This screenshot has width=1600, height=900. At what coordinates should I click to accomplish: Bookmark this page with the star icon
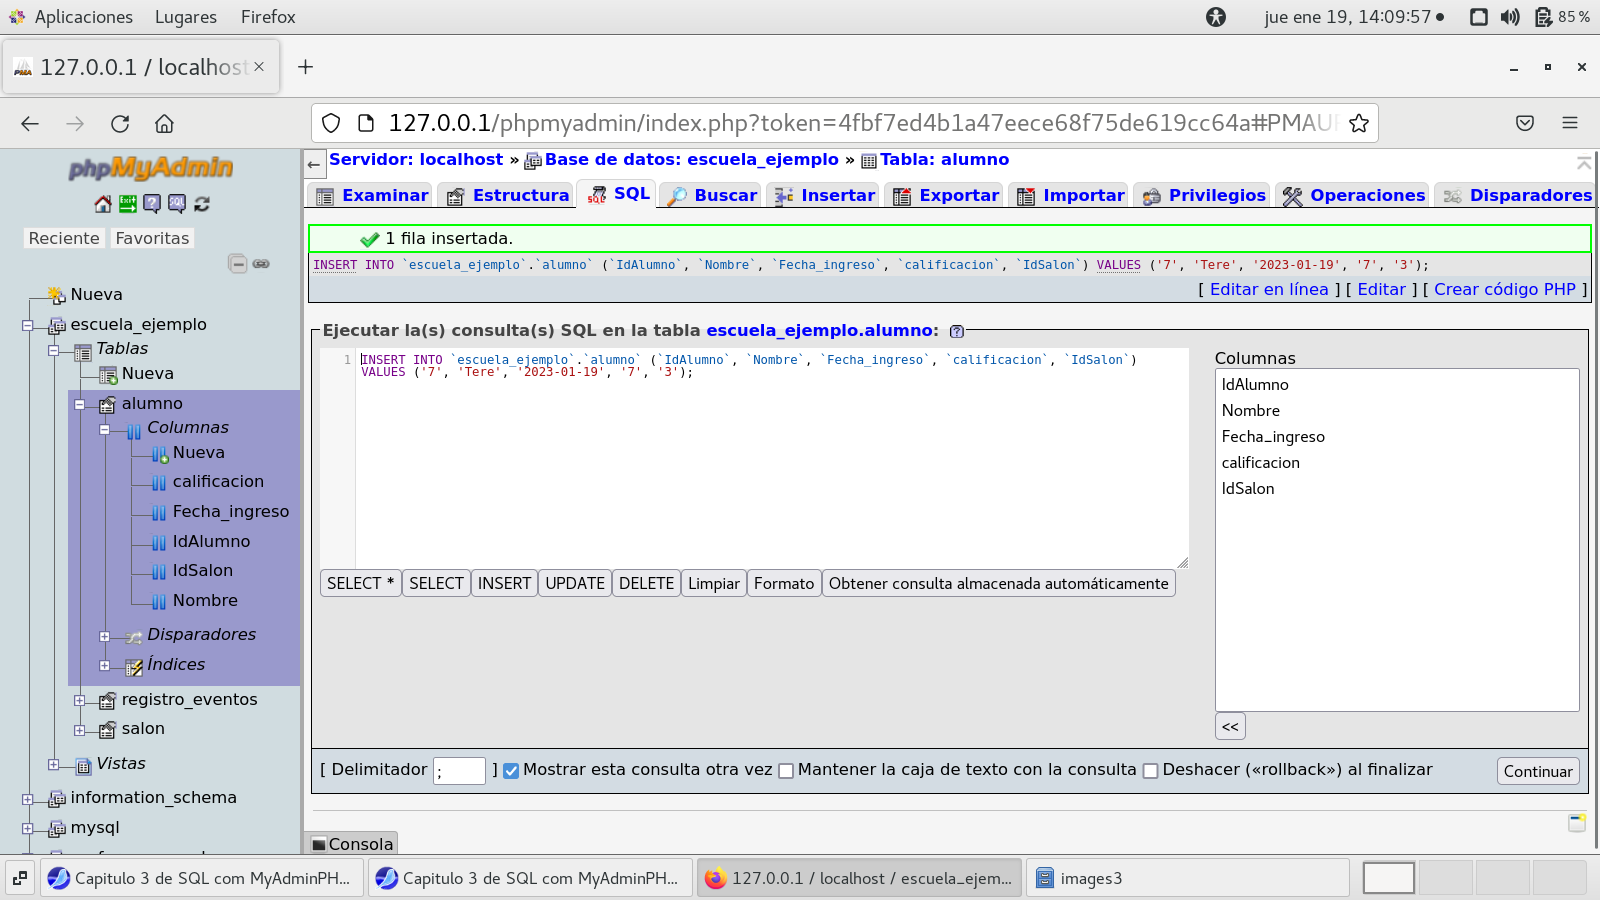click(x=1358, y=123)
